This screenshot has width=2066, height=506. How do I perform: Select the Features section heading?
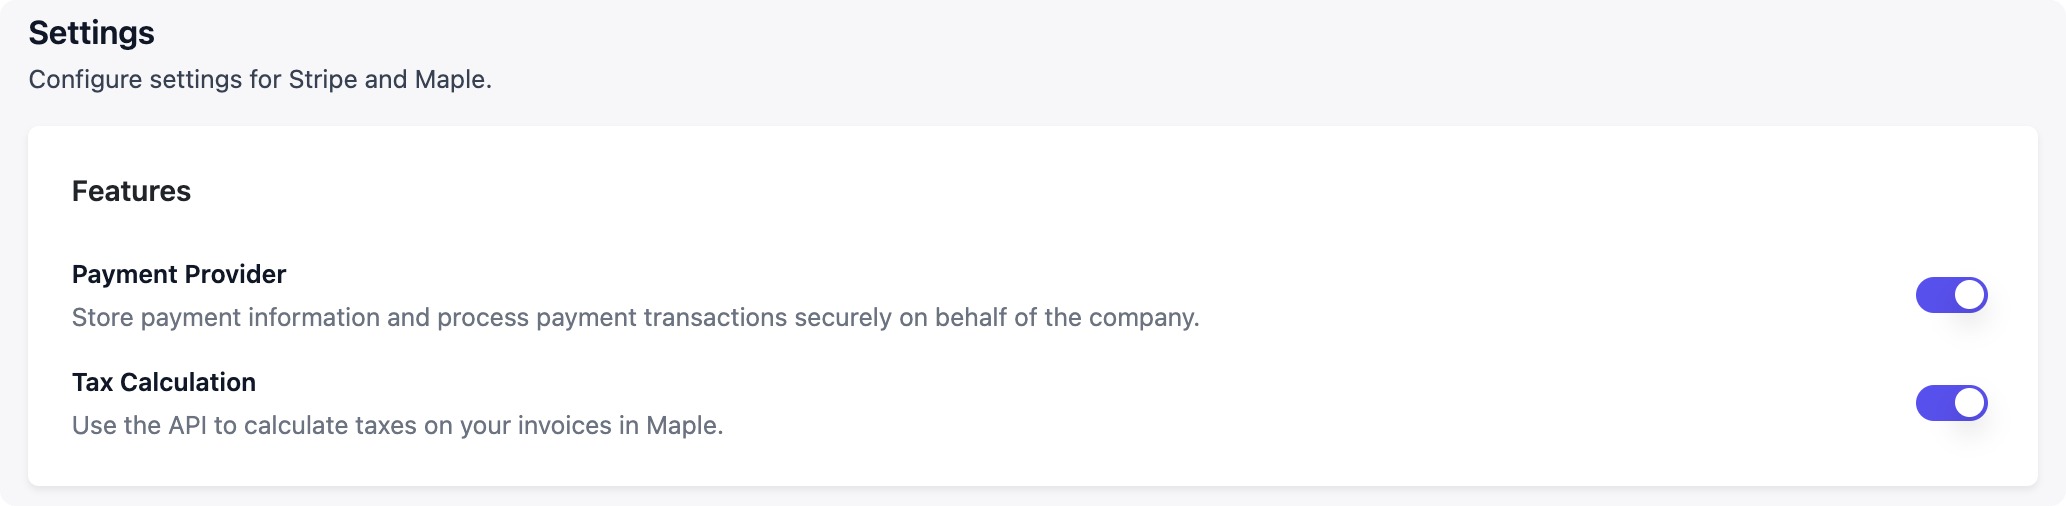coord(131,191)
